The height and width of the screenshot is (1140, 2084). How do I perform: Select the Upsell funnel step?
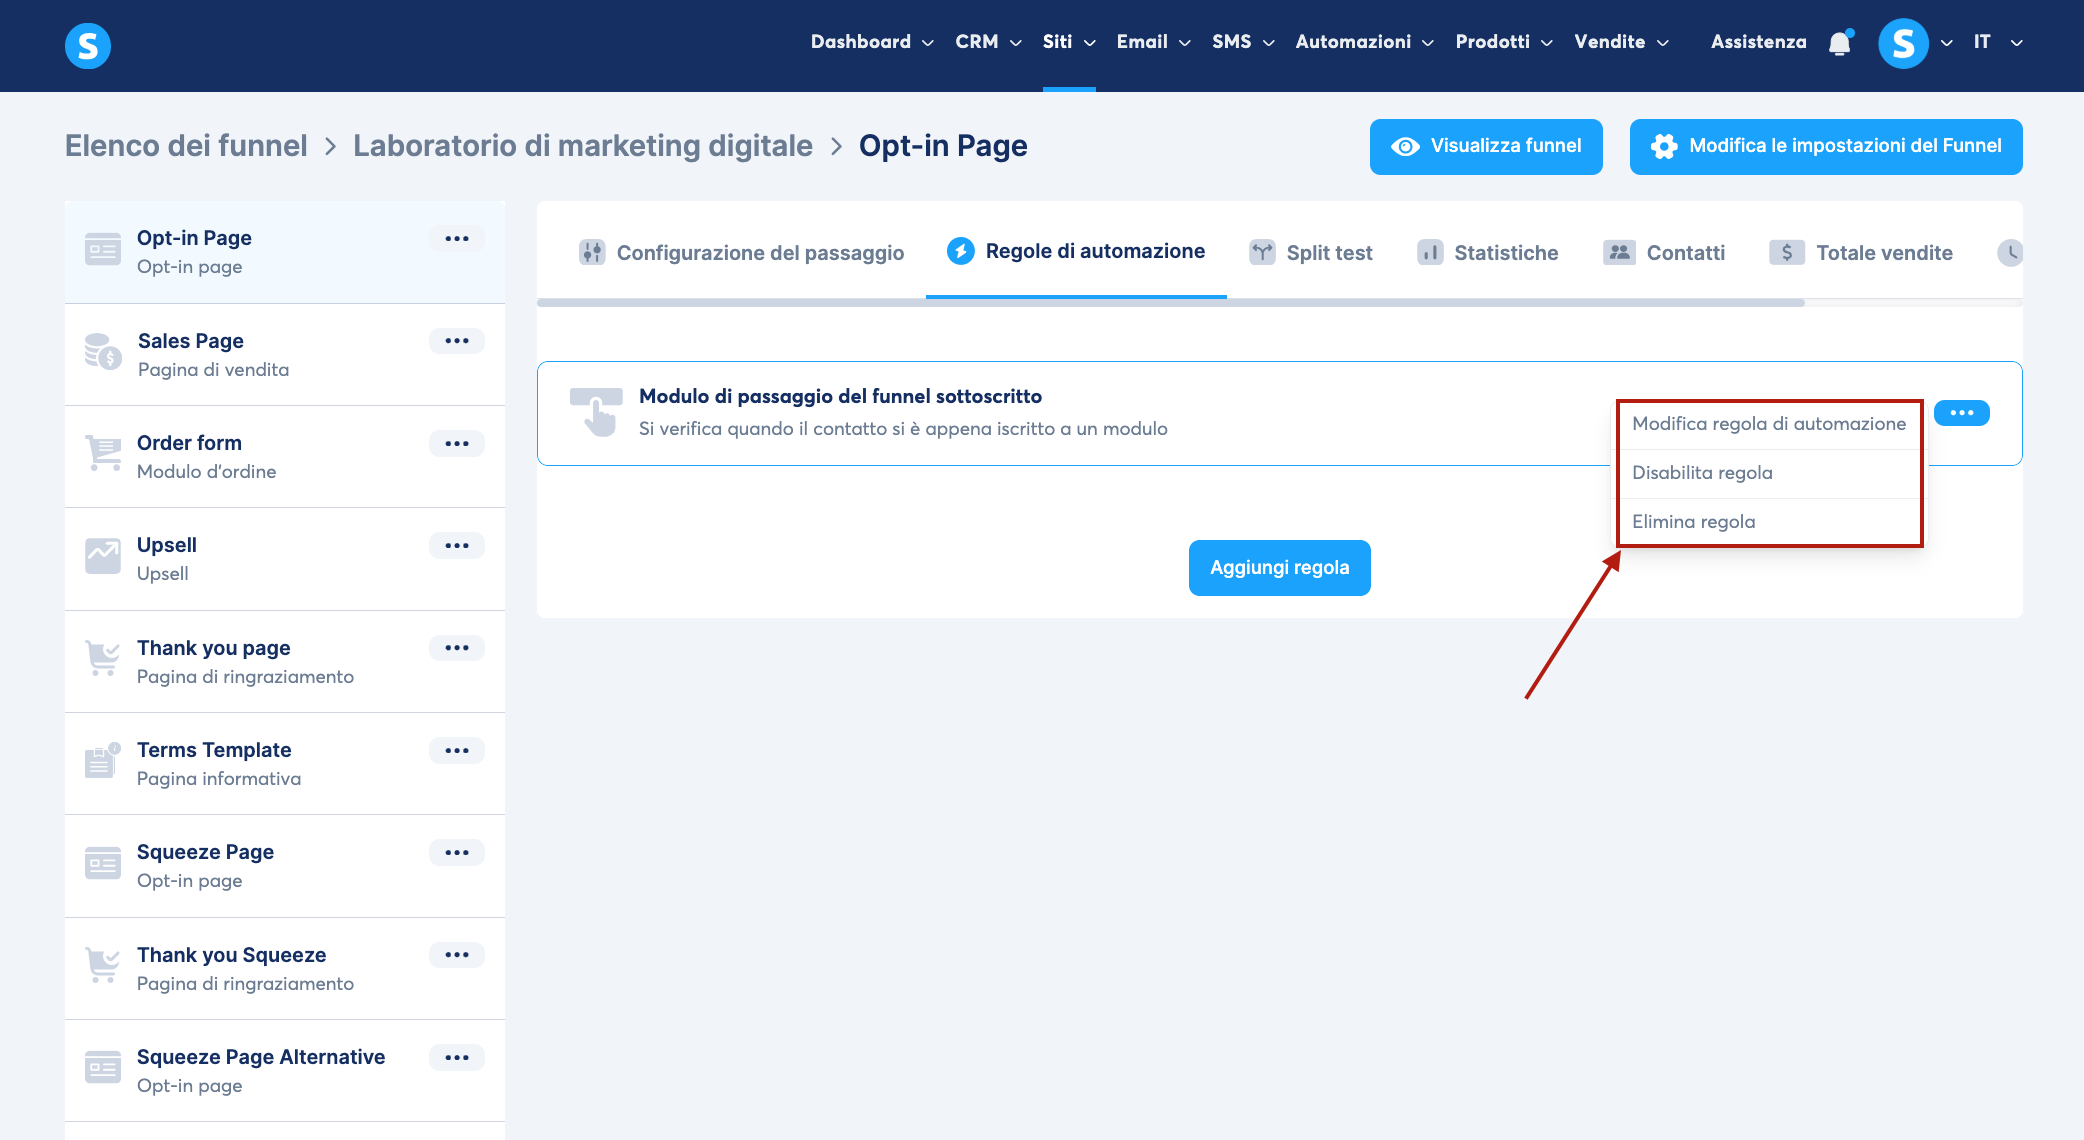285,559
